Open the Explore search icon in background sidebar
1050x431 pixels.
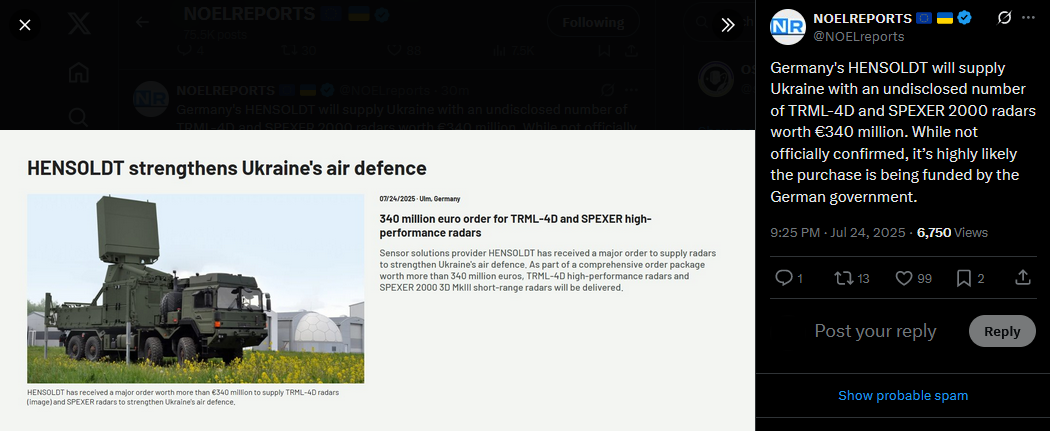pos(78,117)
